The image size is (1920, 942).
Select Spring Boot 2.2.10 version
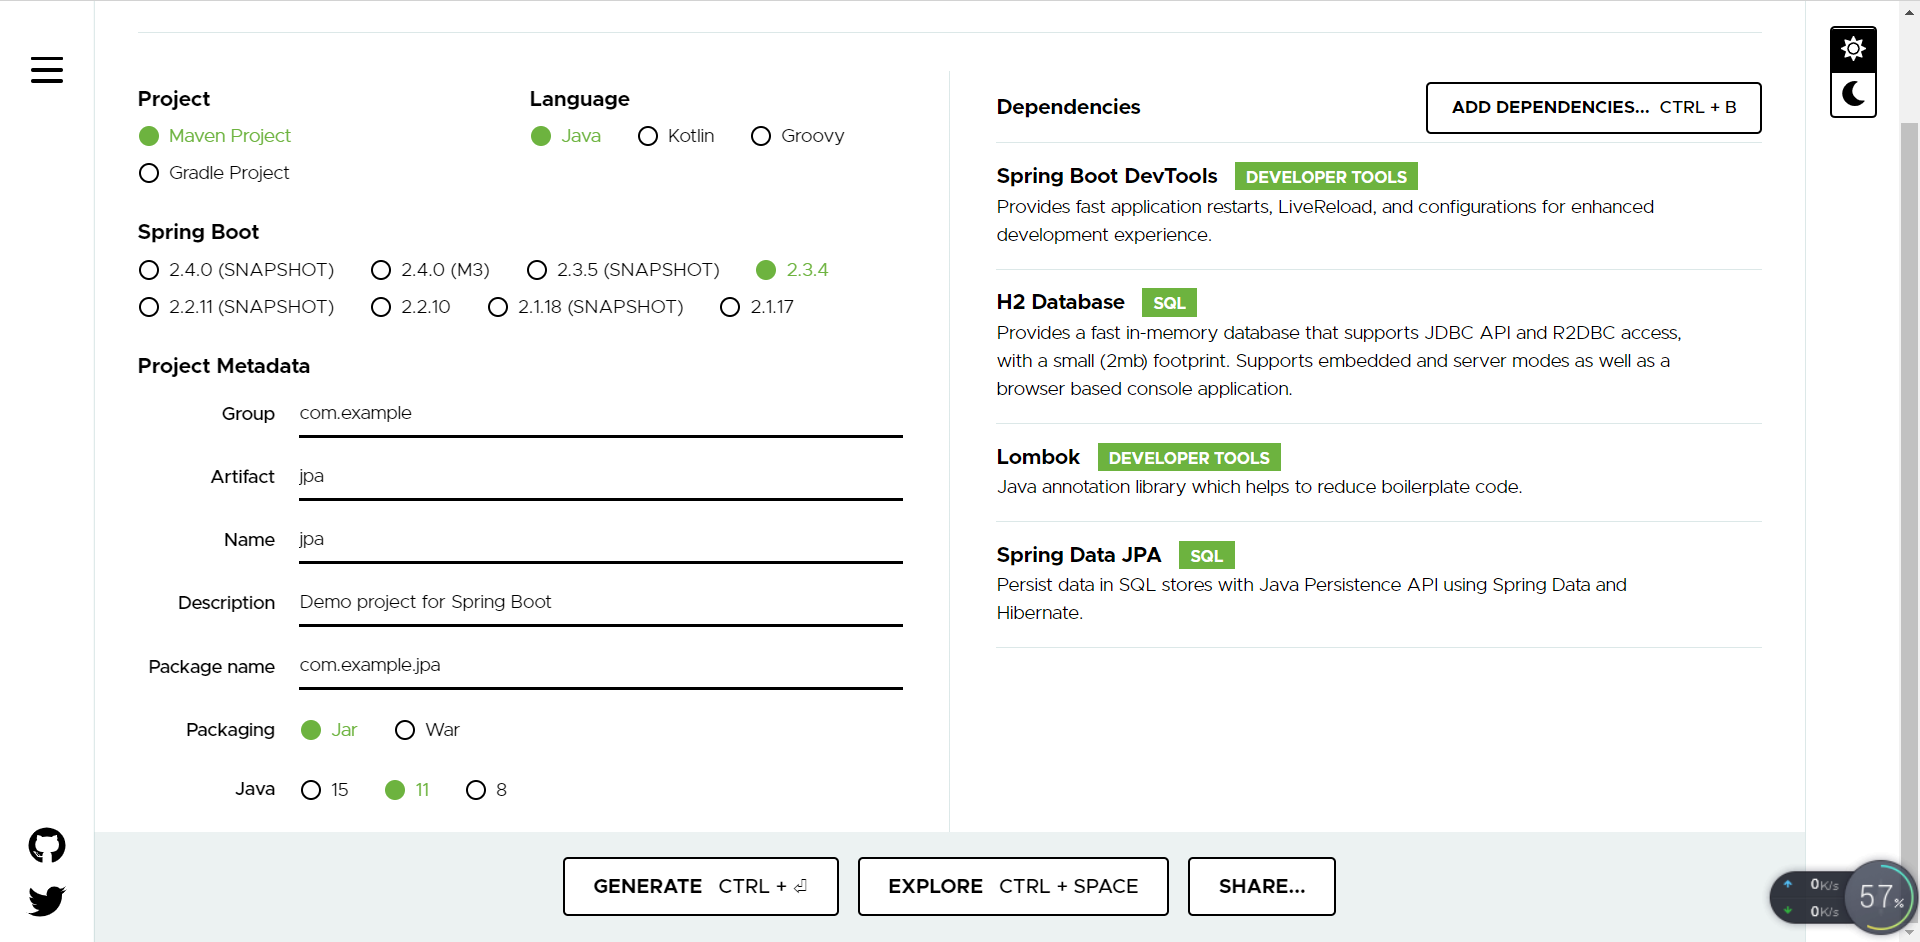(411, 307)
